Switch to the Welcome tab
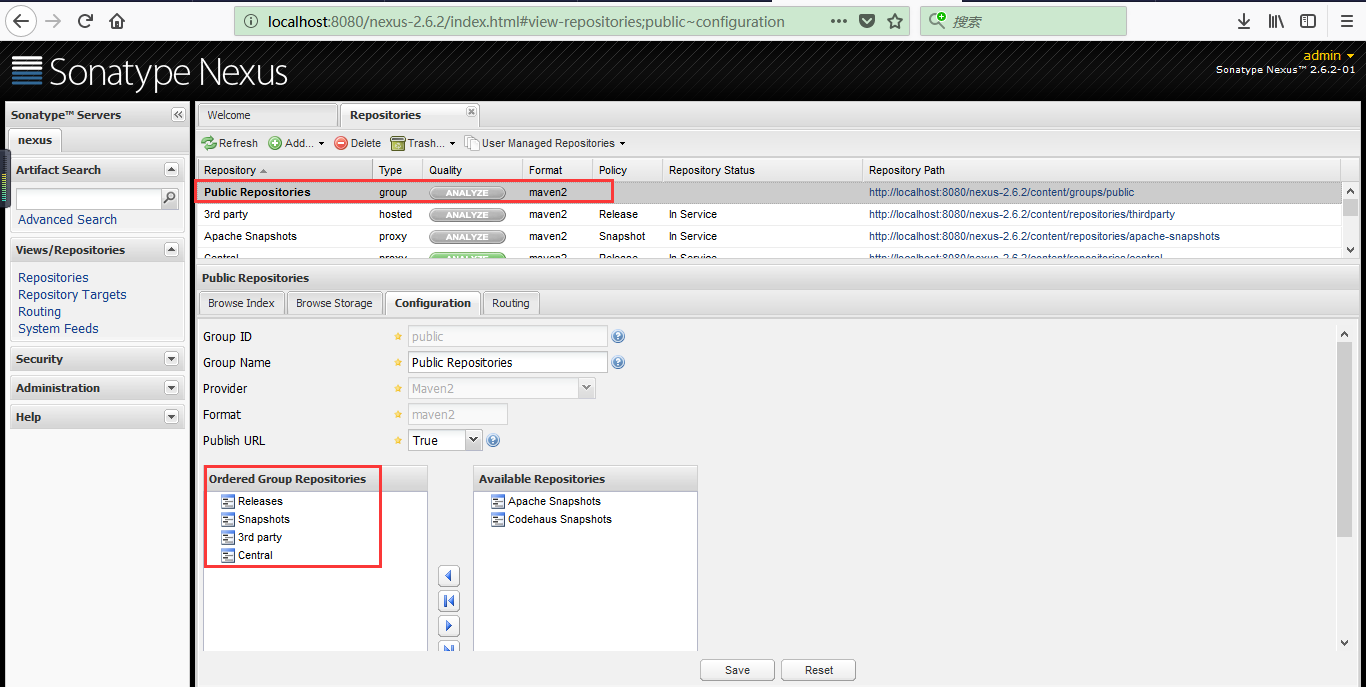This screenshot has height=687, width=1366. point(268,115)
